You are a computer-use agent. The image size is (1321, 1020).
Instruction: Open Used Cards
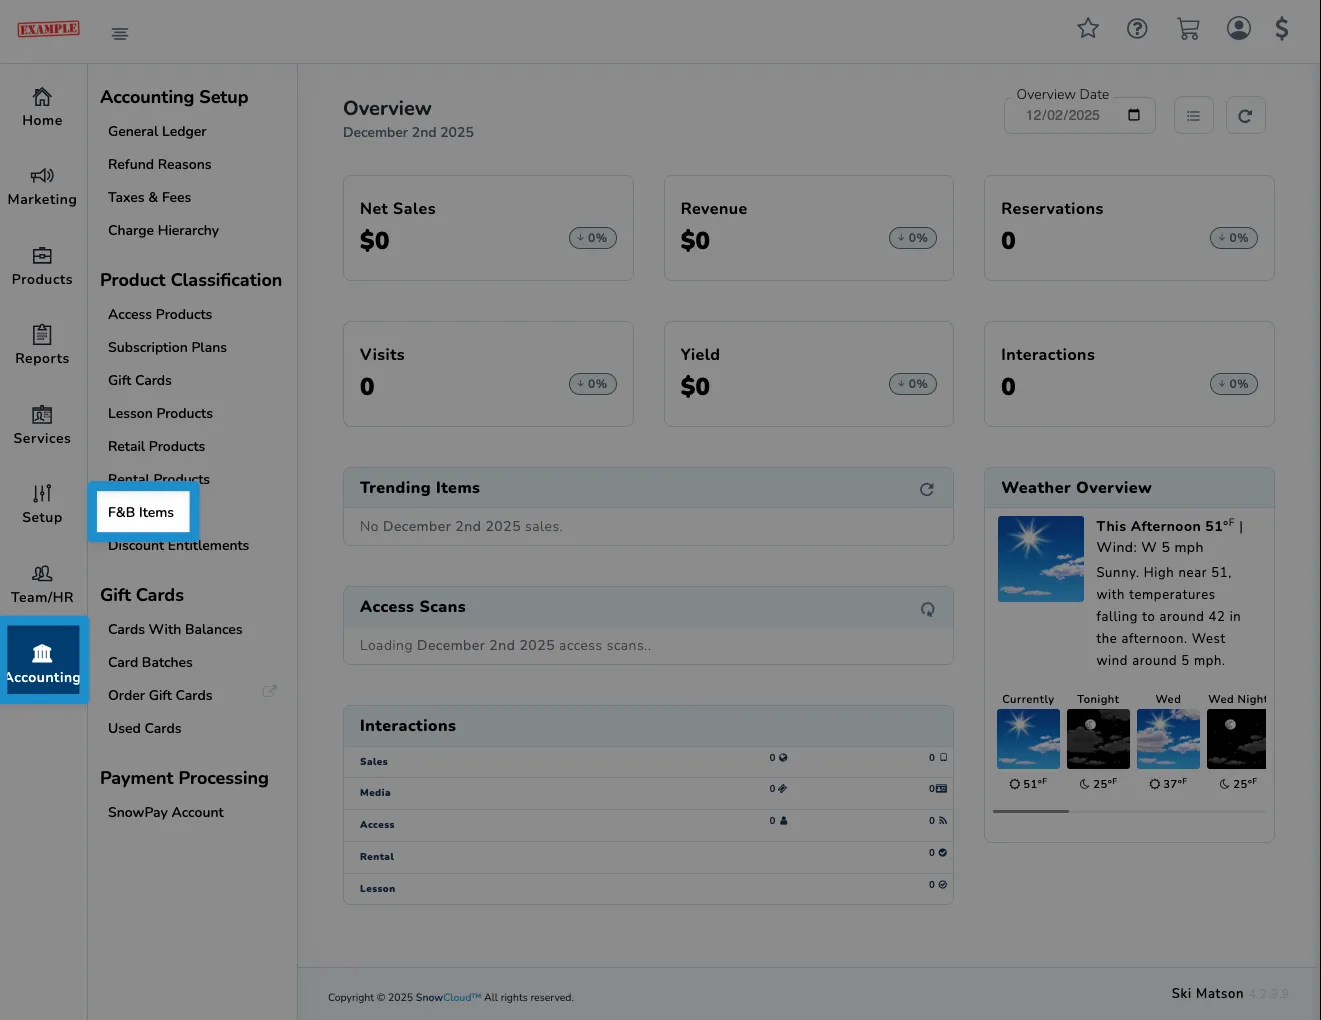coord(144,728)
